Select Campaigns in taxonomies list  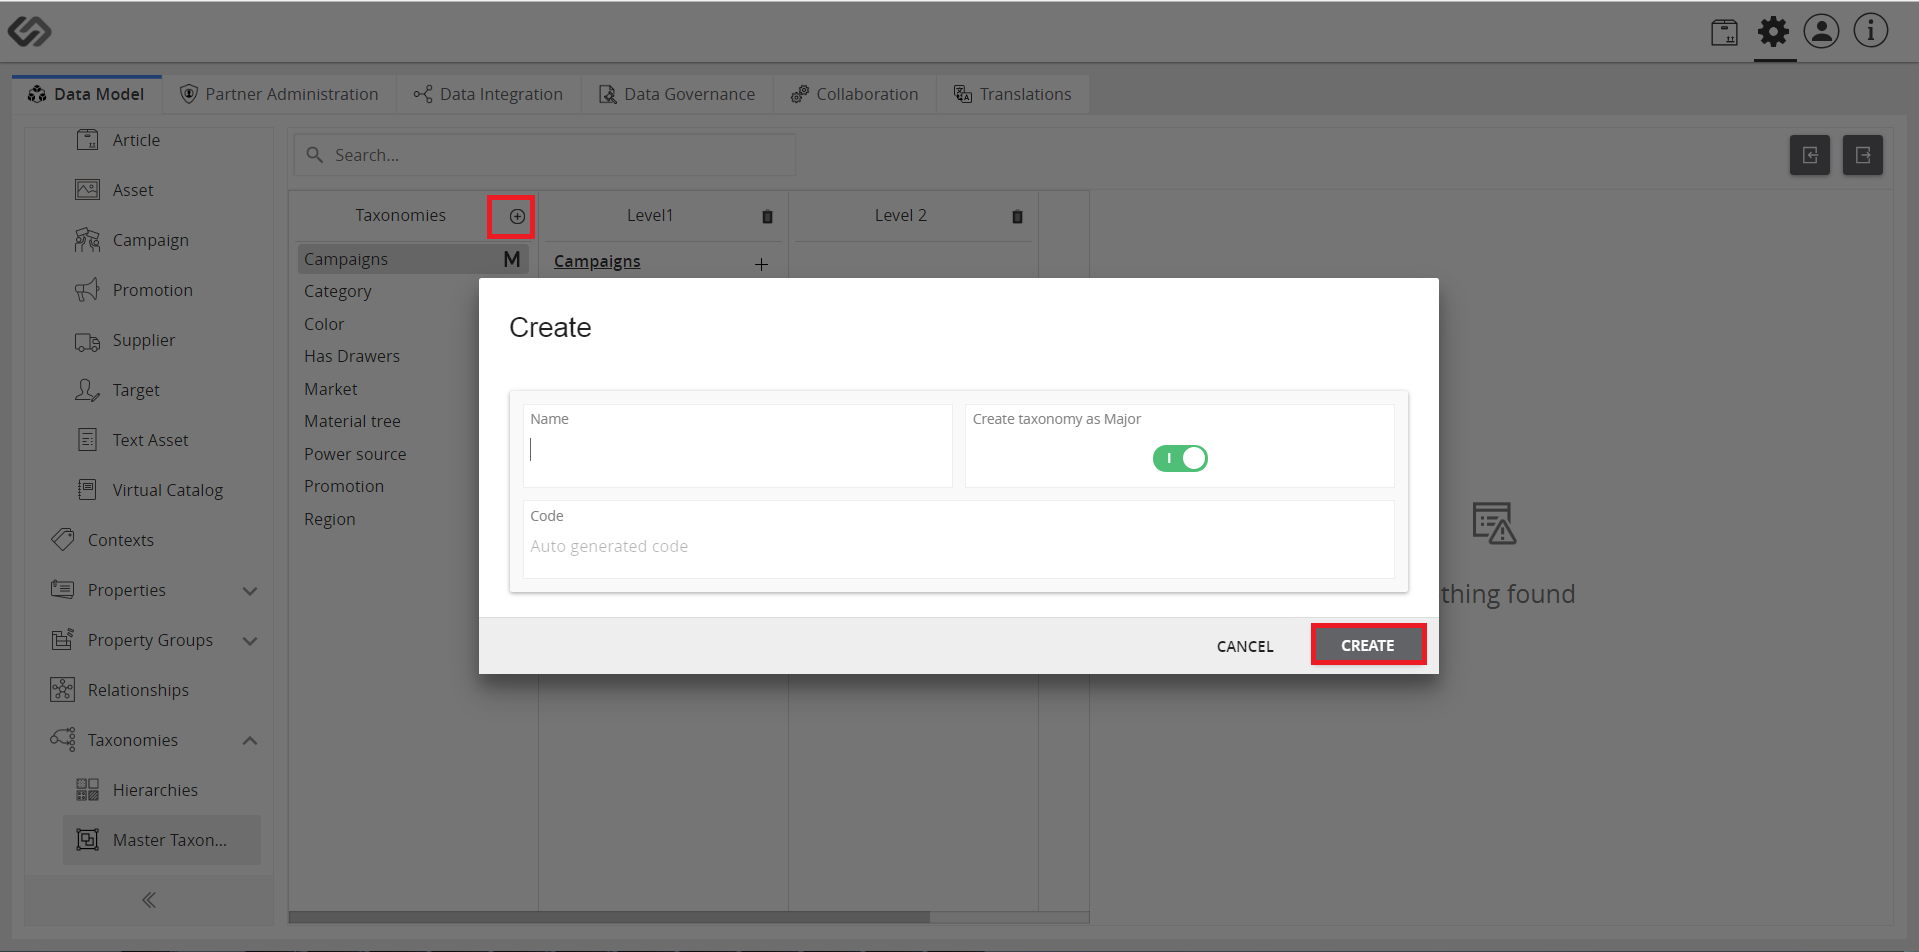pos(413,259)
